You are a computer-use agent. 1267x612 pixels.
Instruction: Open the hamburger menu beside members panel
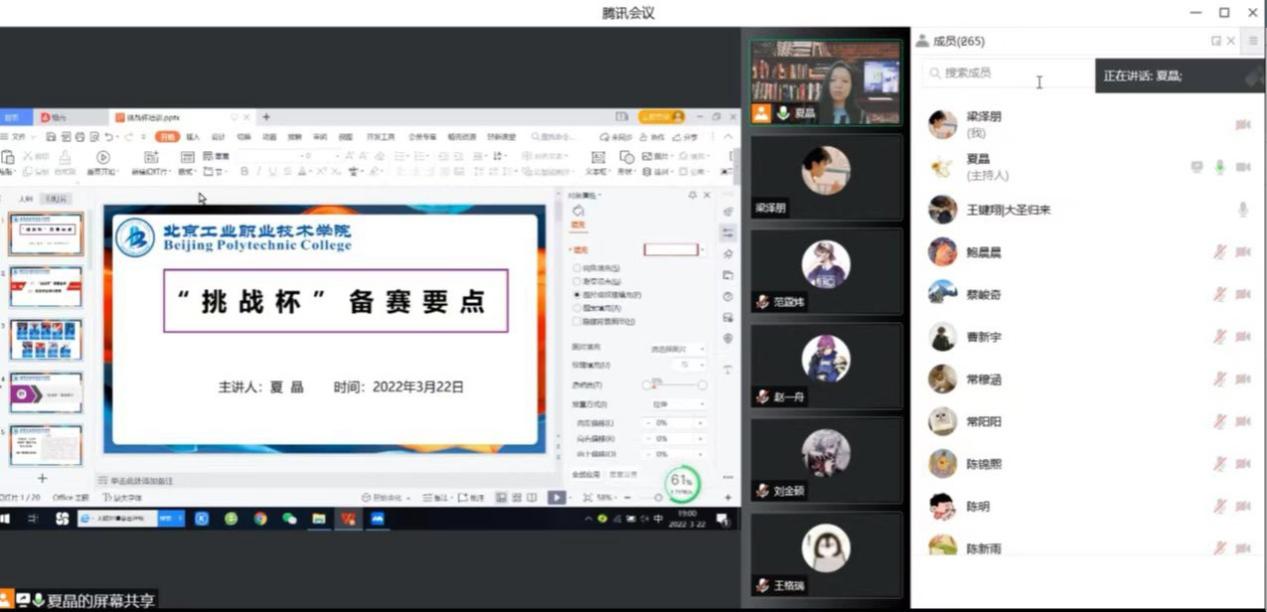click(x=1253, y=41)
